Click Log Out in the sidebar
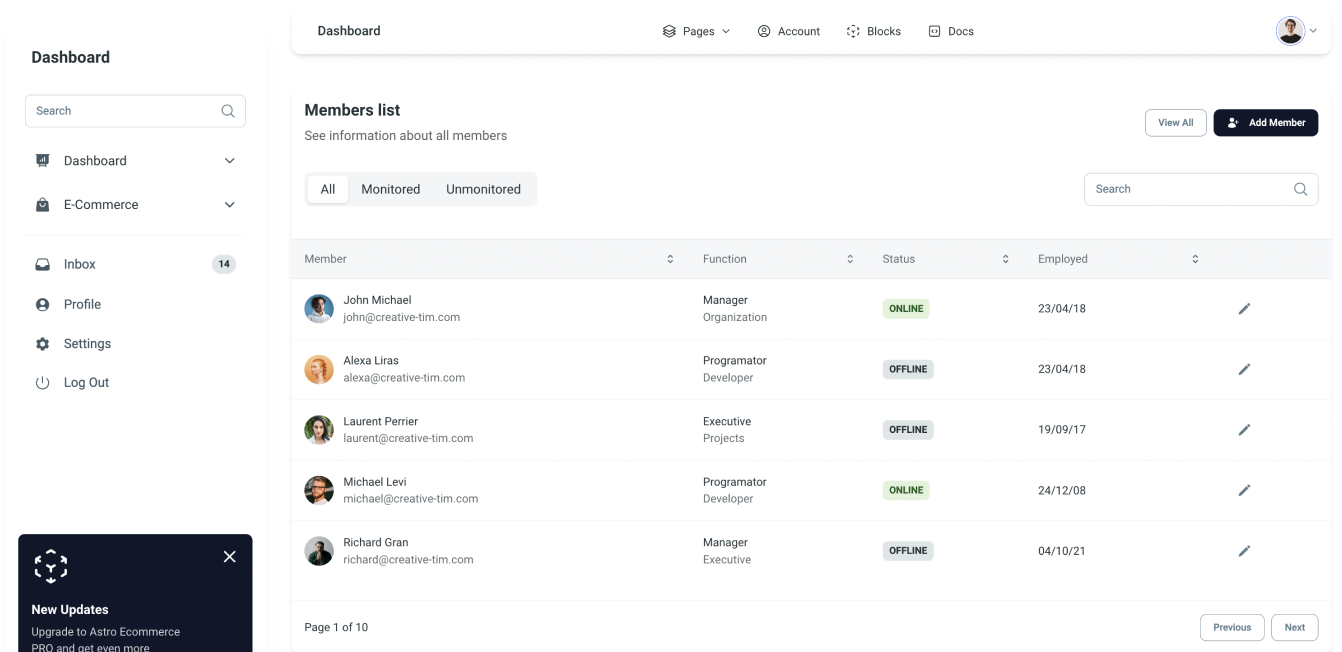Image resolution: width=1342 pixels, height=652 pixels. coord(135,383)
